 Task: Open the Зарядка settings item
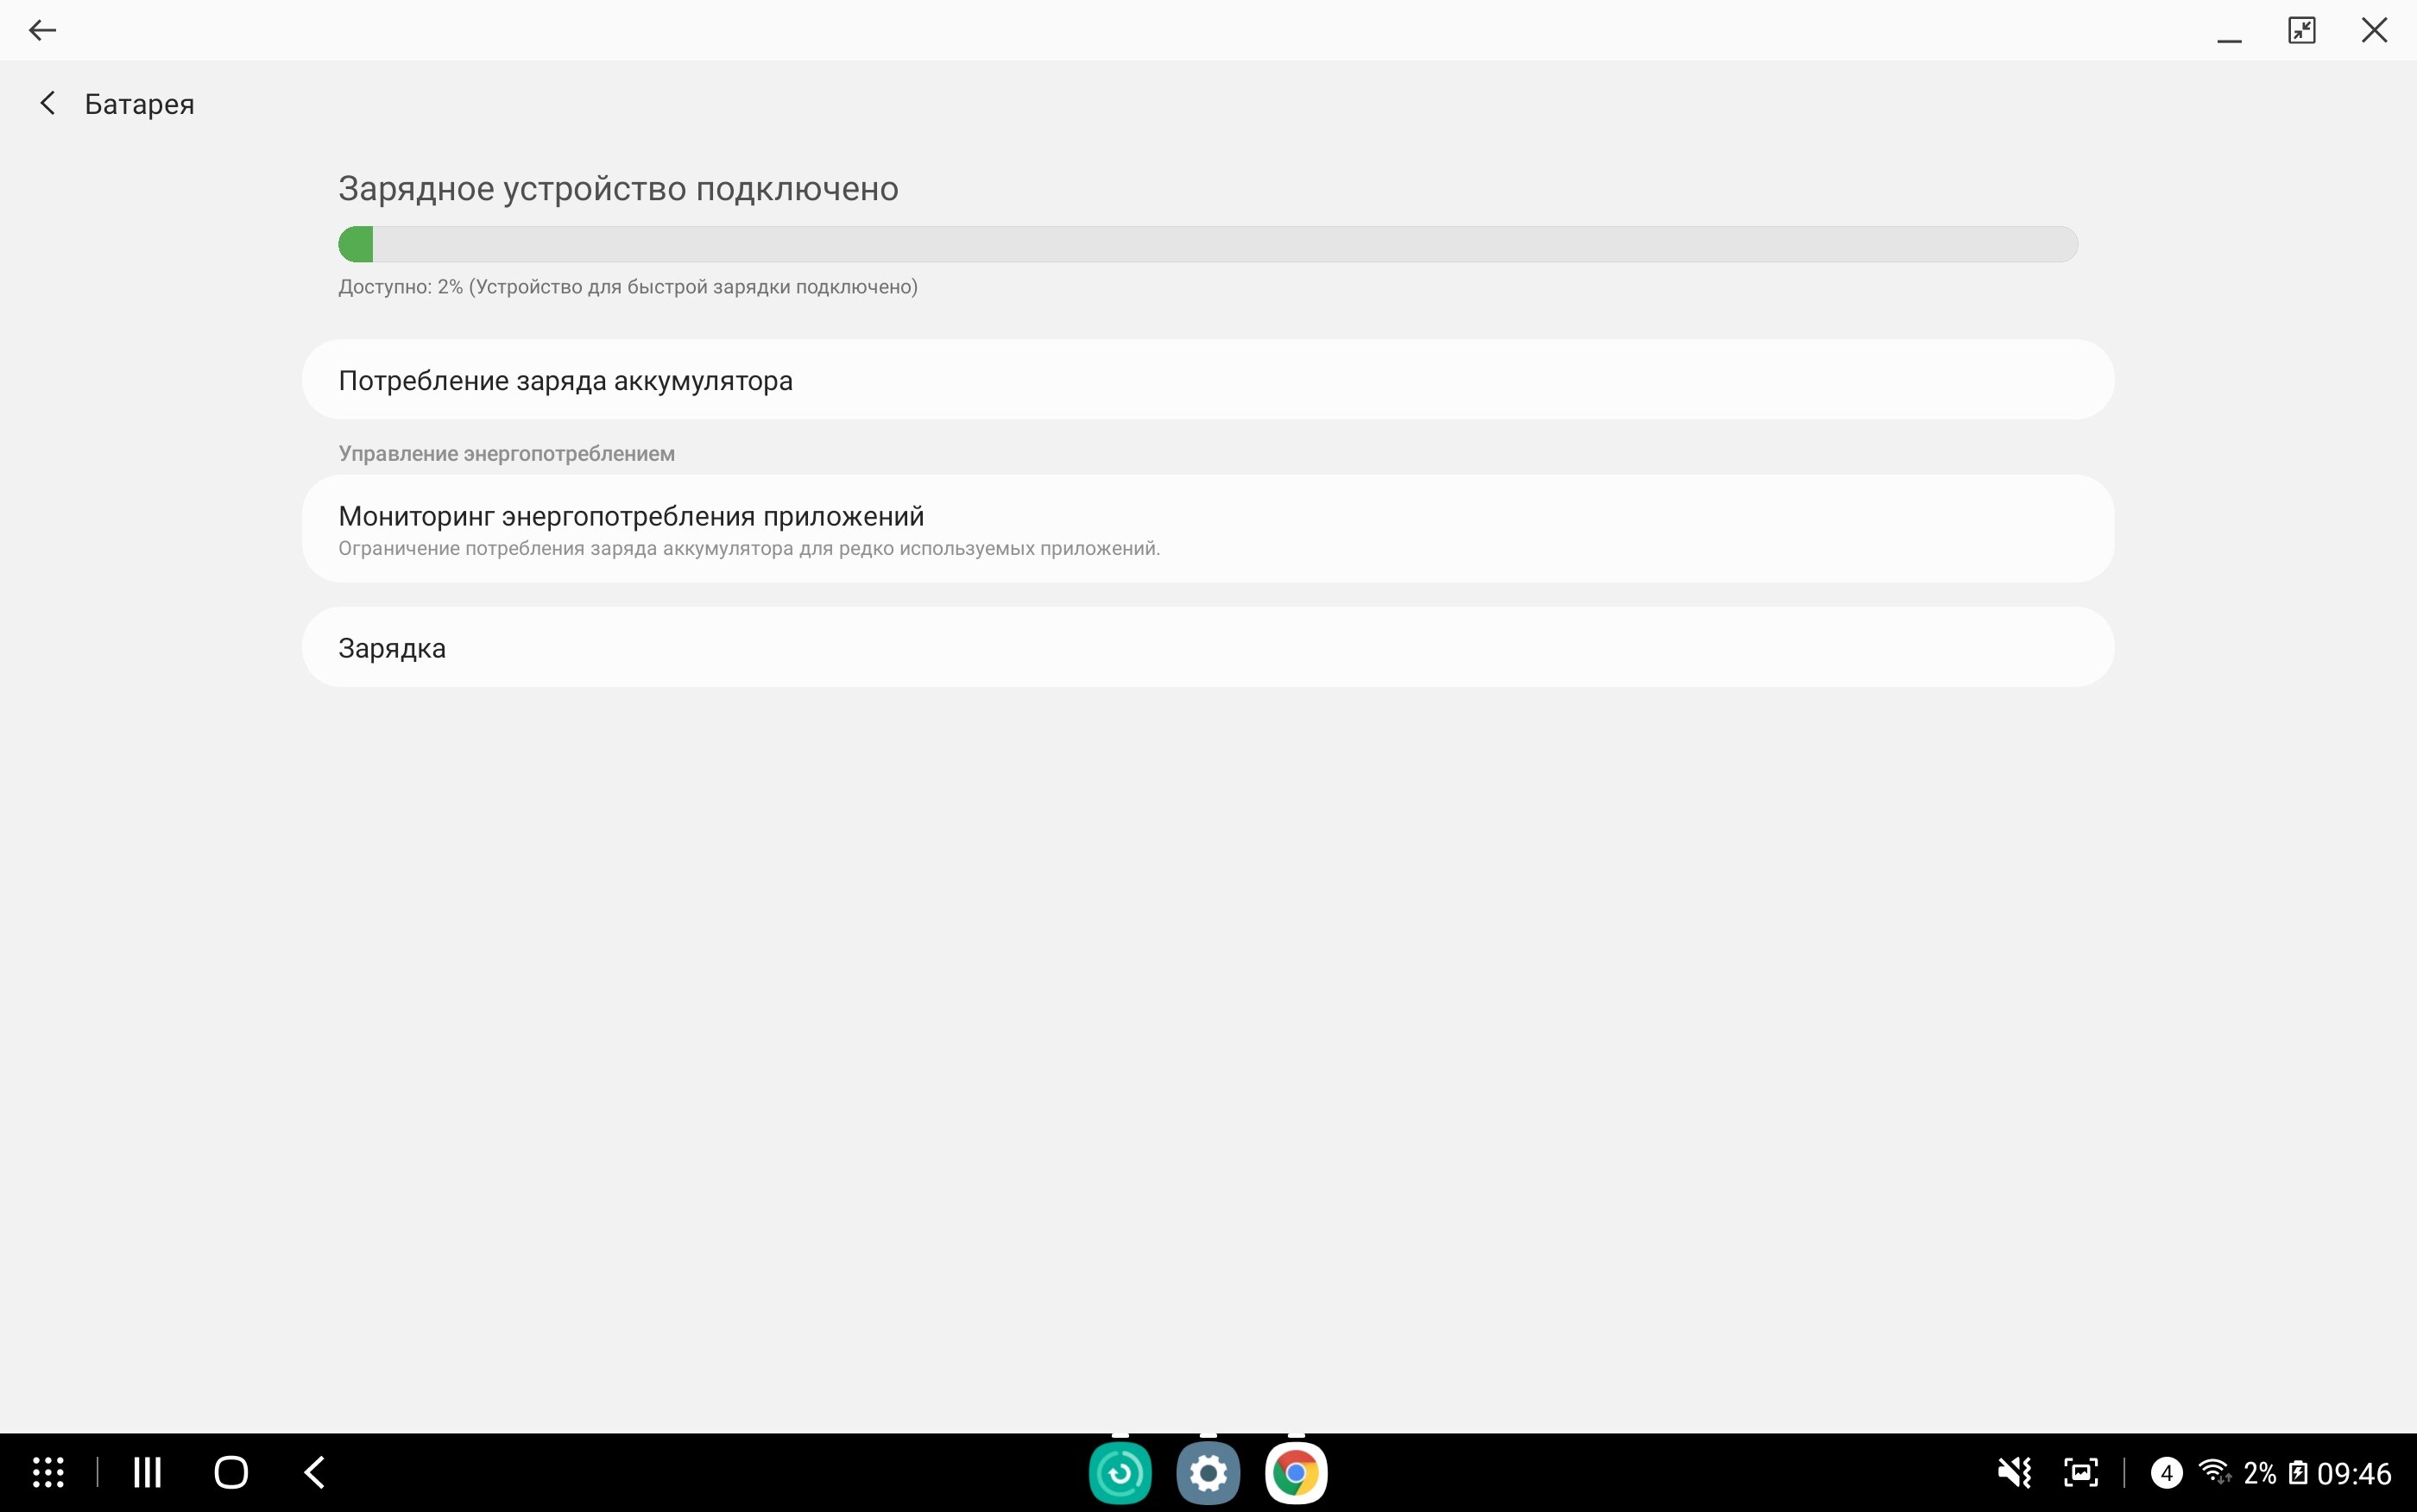(1207, 647)
